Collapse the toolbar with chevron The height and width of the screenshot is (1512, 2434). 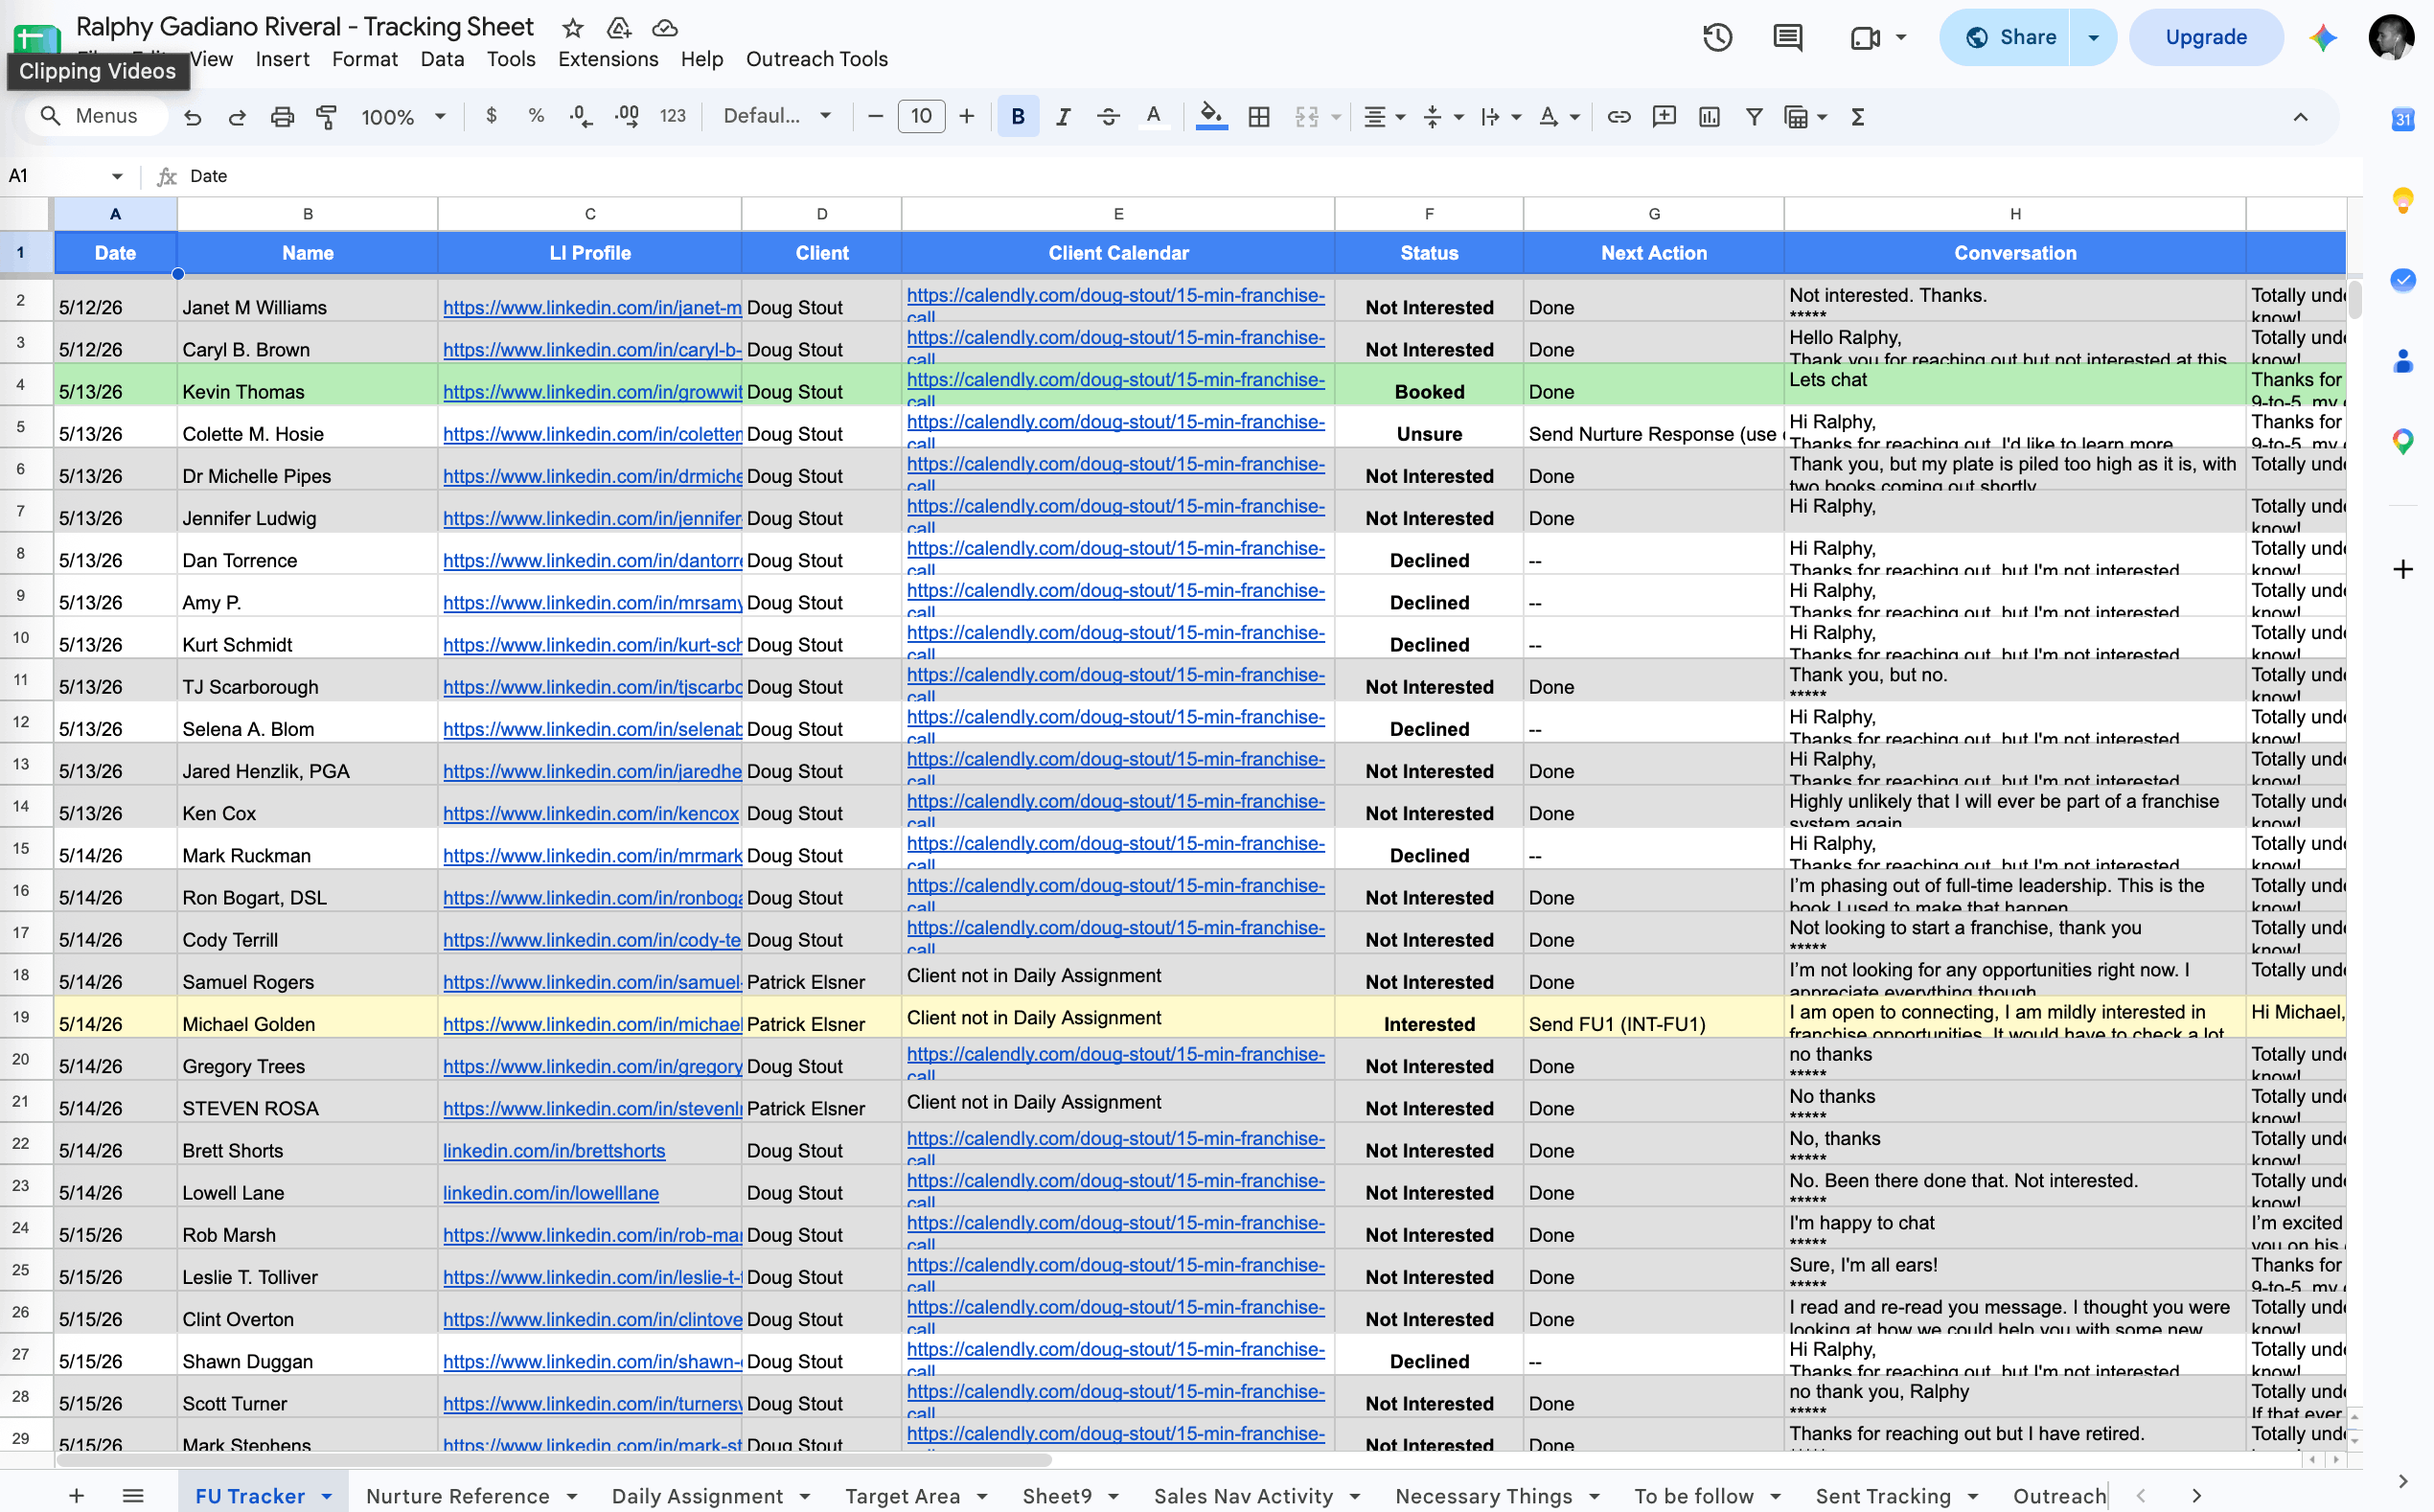pyautogui.click(x=2300, y=117)
